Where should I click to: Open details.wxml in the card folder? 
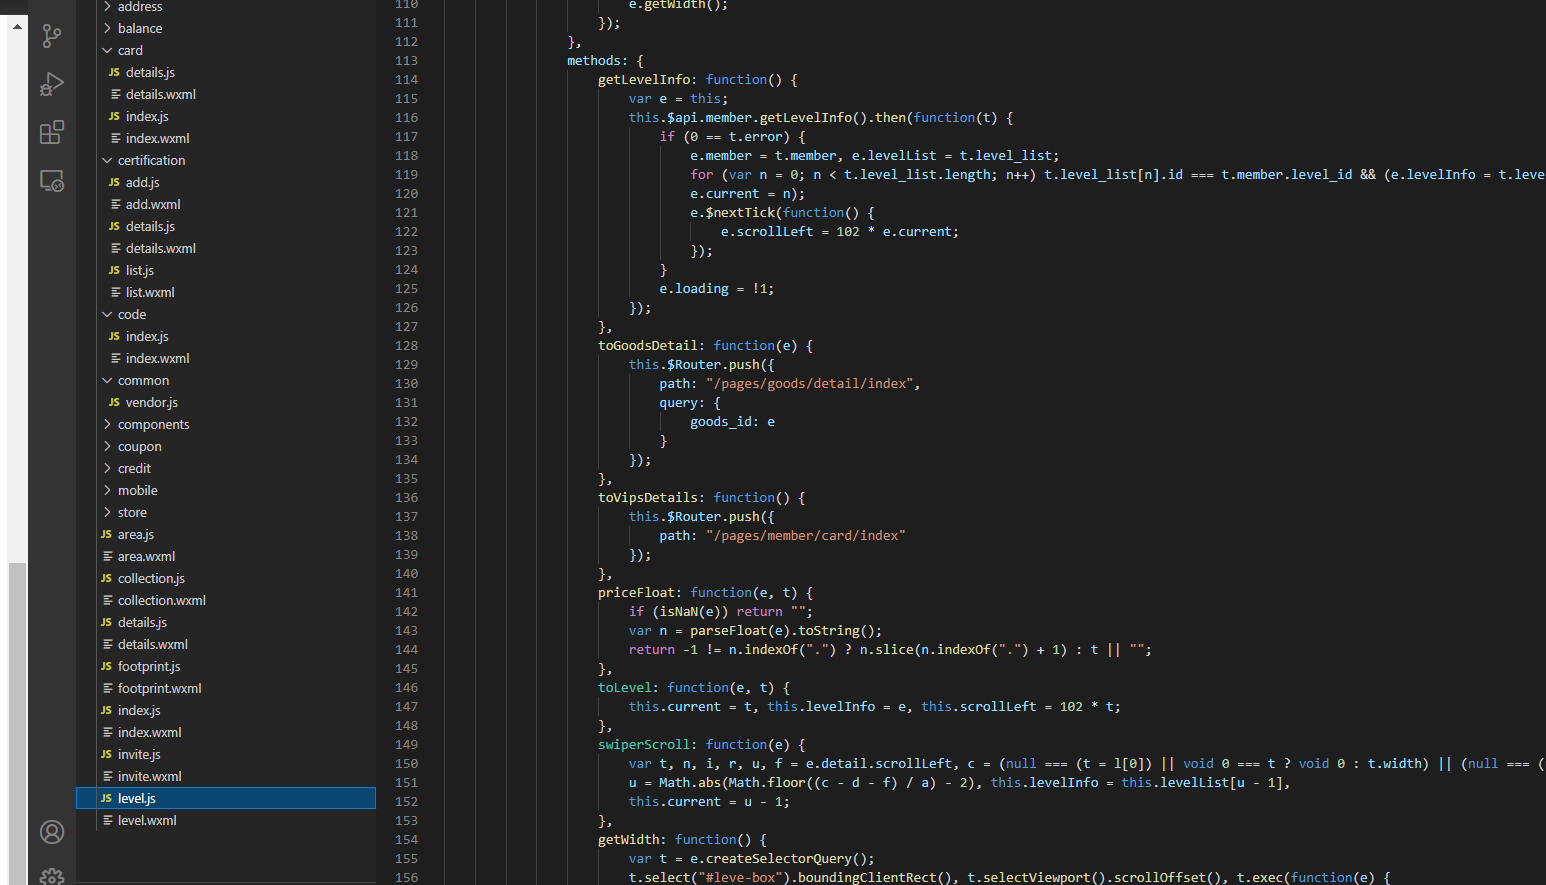(x=226, y=94)
